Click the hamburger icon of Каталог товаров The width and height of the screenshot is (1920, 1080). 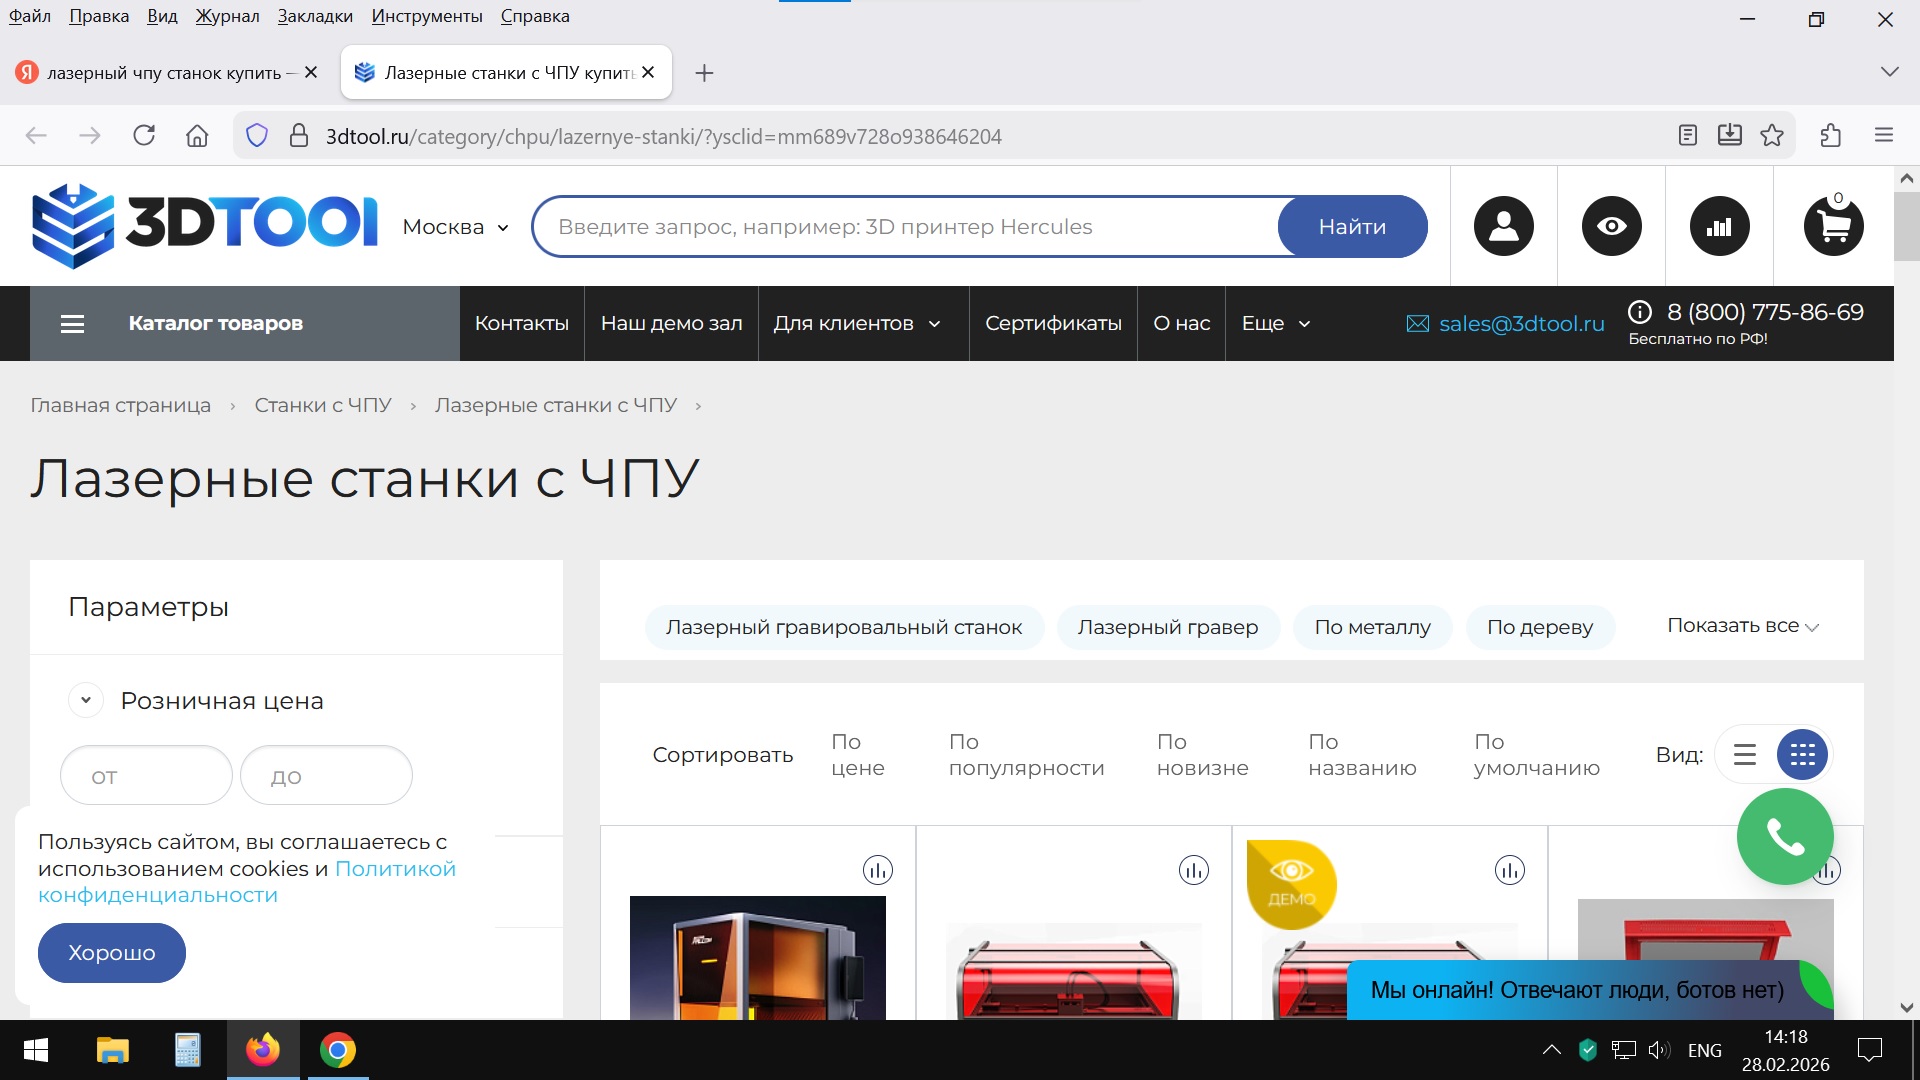(x=72, y=324)
